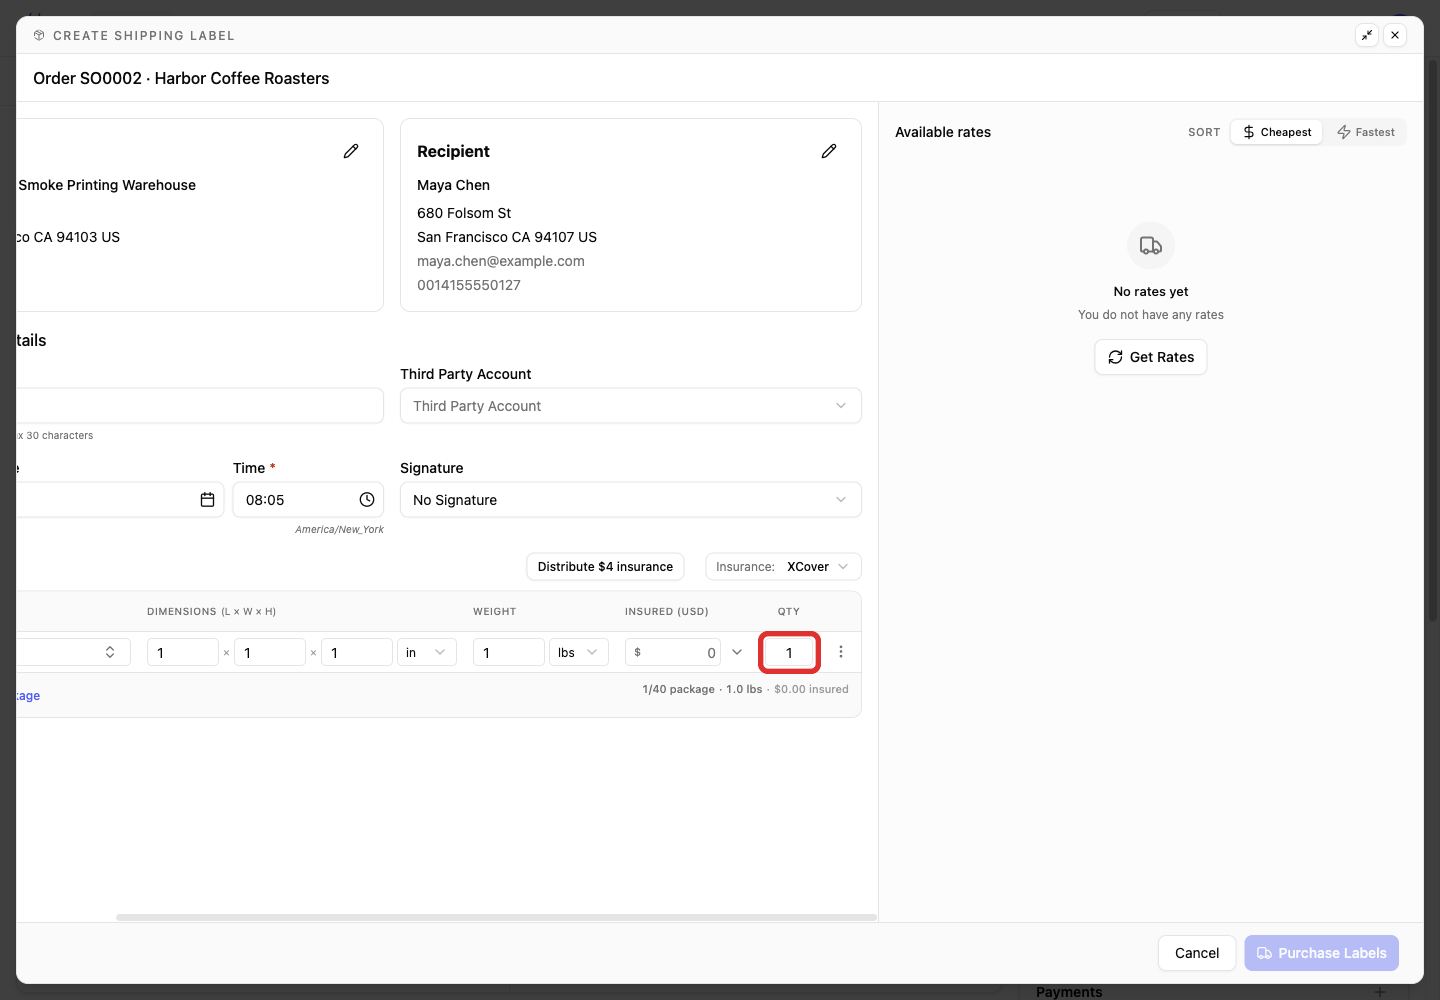Open the calendar date picker icon
The height and width of the screenshot is (1000, 1440).
point(207,500)
